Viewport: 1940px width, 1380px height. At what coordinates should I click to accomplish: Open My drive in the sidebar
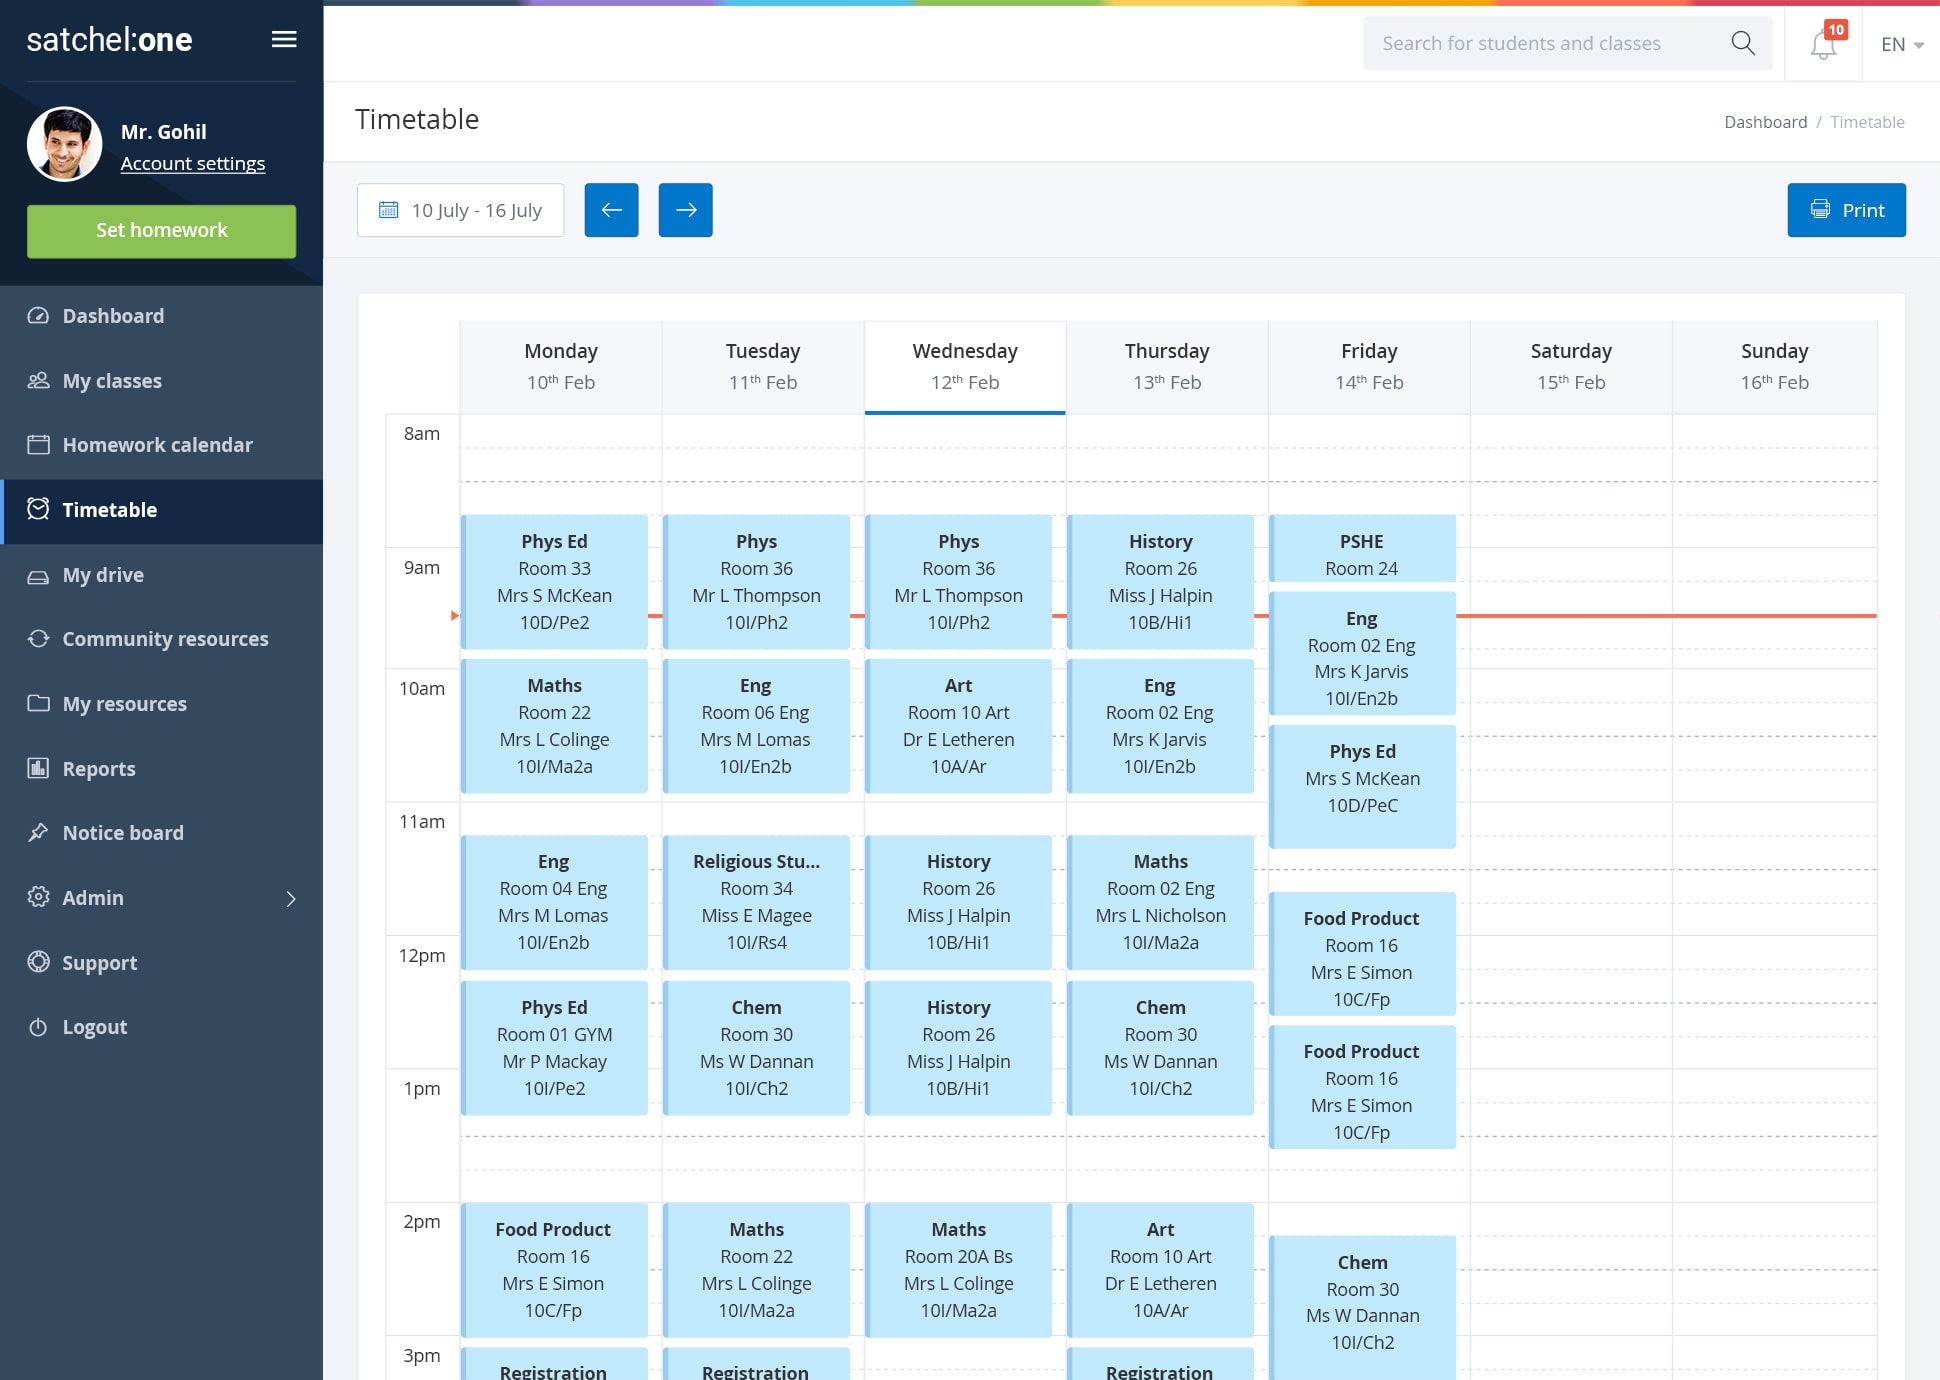(x=162, y=575)
